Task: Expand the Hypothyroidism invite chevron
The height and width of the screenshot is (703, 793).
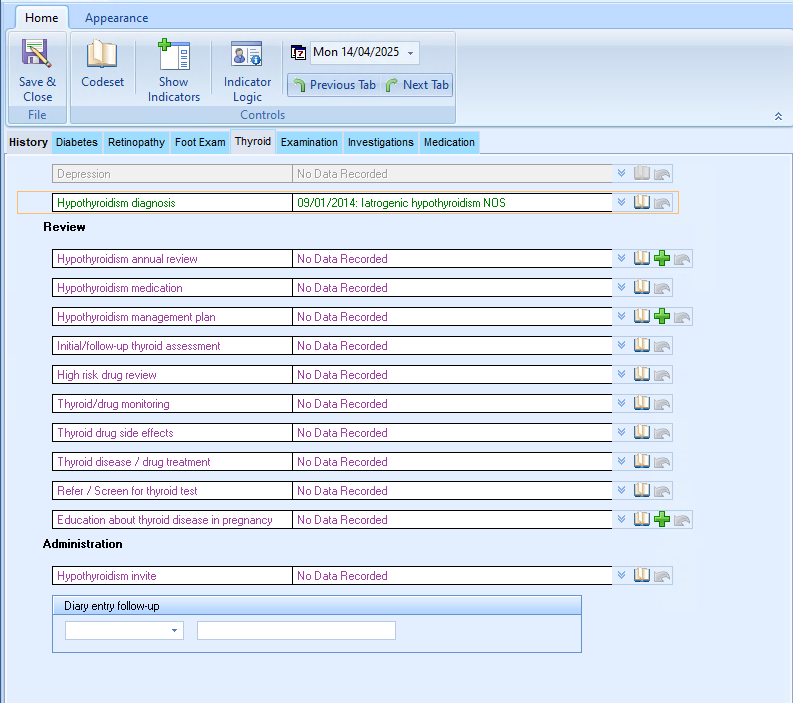Action: click(622, 575)
